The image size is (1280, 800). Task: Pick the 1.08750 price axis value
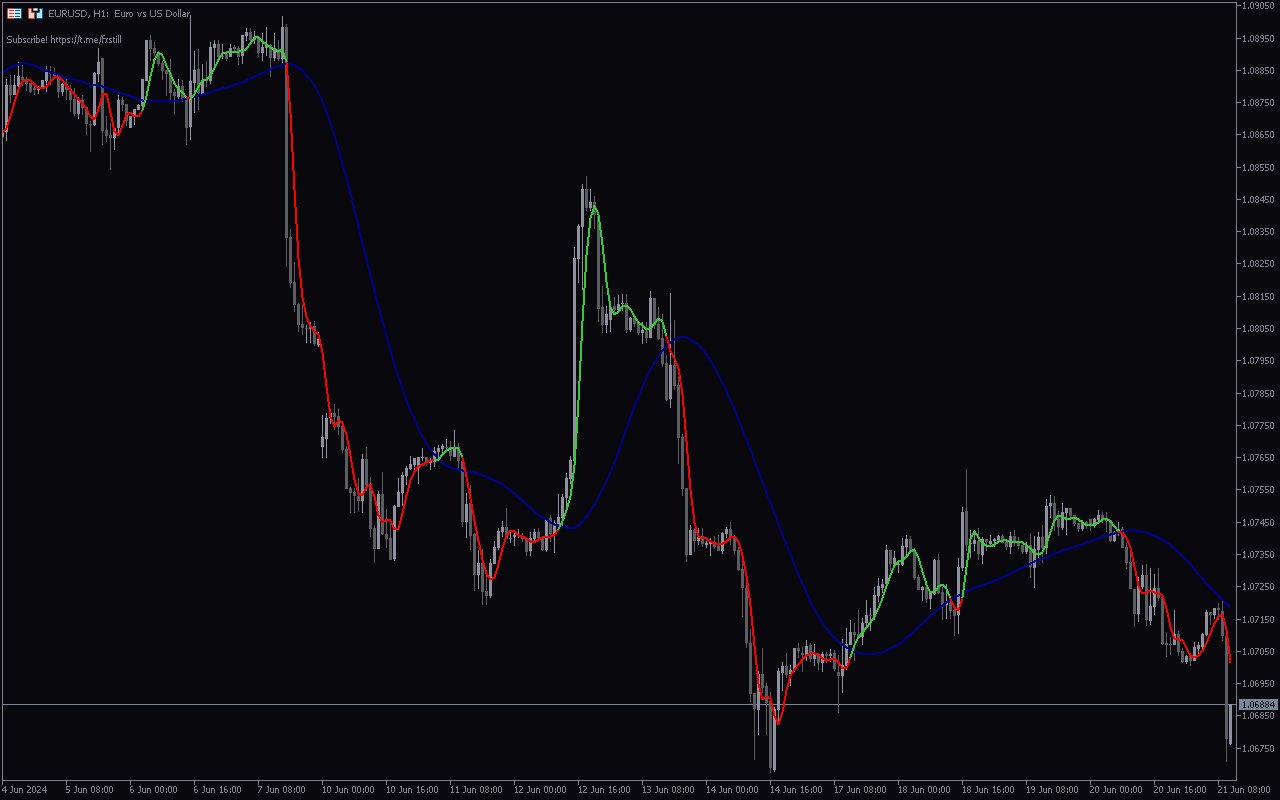(1258, 102)
